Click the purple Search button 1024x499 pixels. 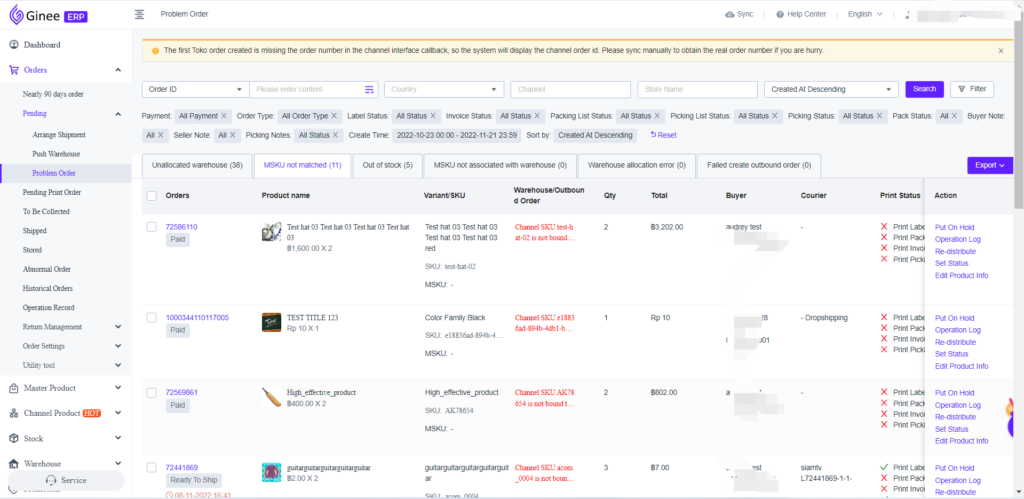[924, 89]
